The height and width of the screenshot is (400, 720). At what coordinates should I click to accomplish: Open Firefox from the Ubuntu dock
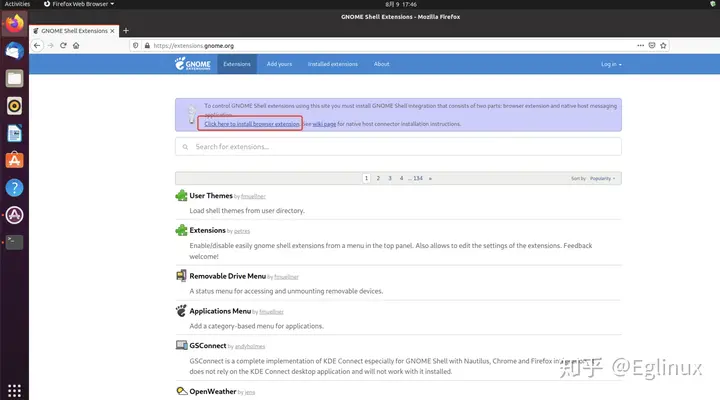point(14,23)
